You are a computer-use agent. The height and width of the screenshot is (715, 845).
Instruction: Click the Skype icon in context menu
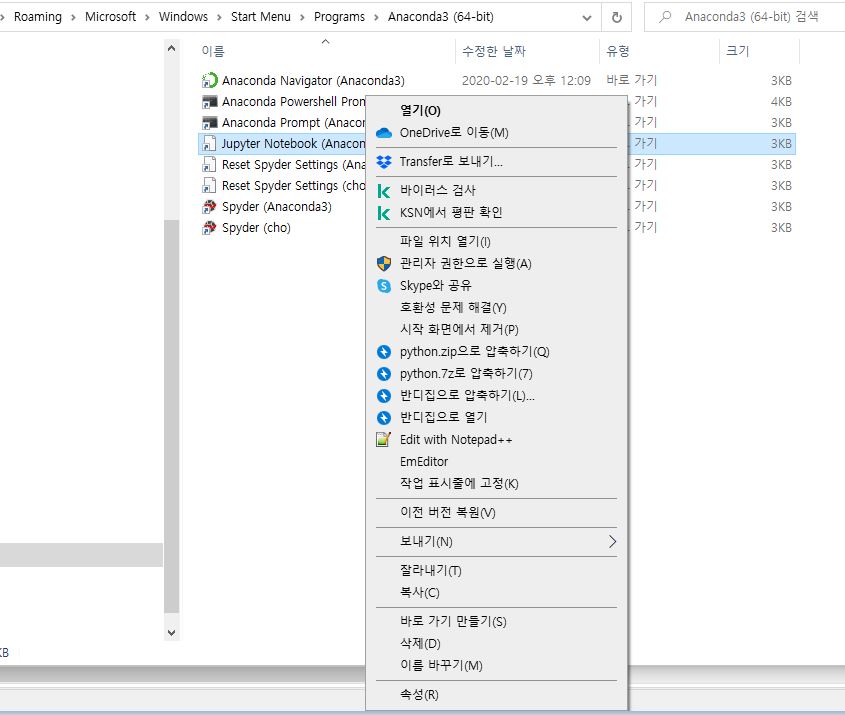point(384,286)
